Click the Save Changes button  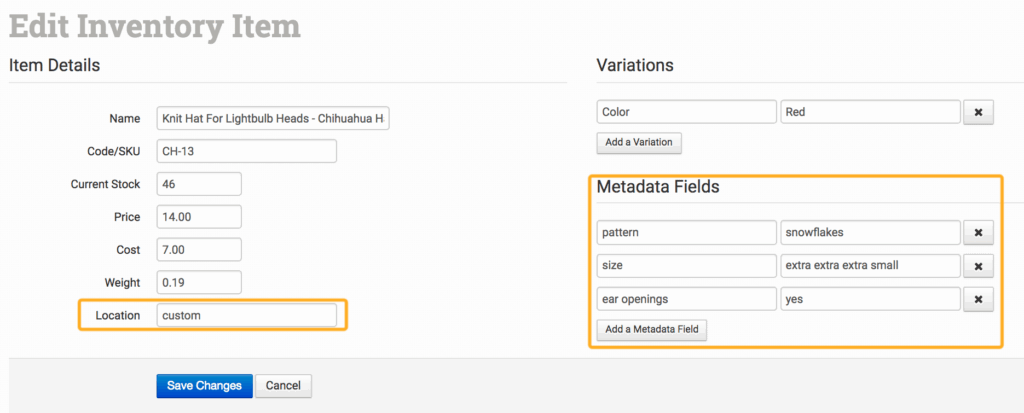(203, 386)
